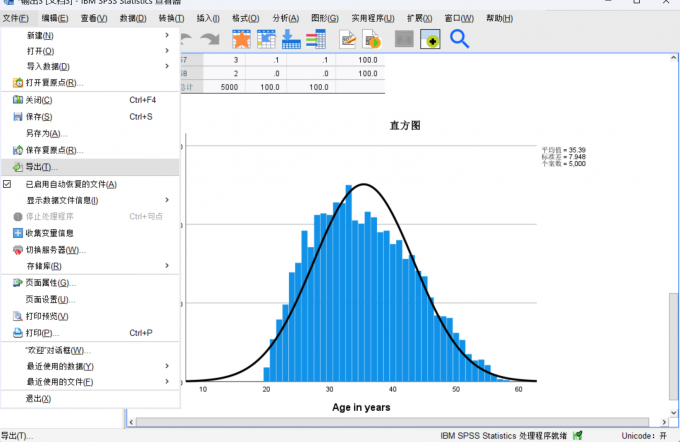Open the 分析(A) menu
Viewport: 680px width, 442px height.
coord(285,18)
